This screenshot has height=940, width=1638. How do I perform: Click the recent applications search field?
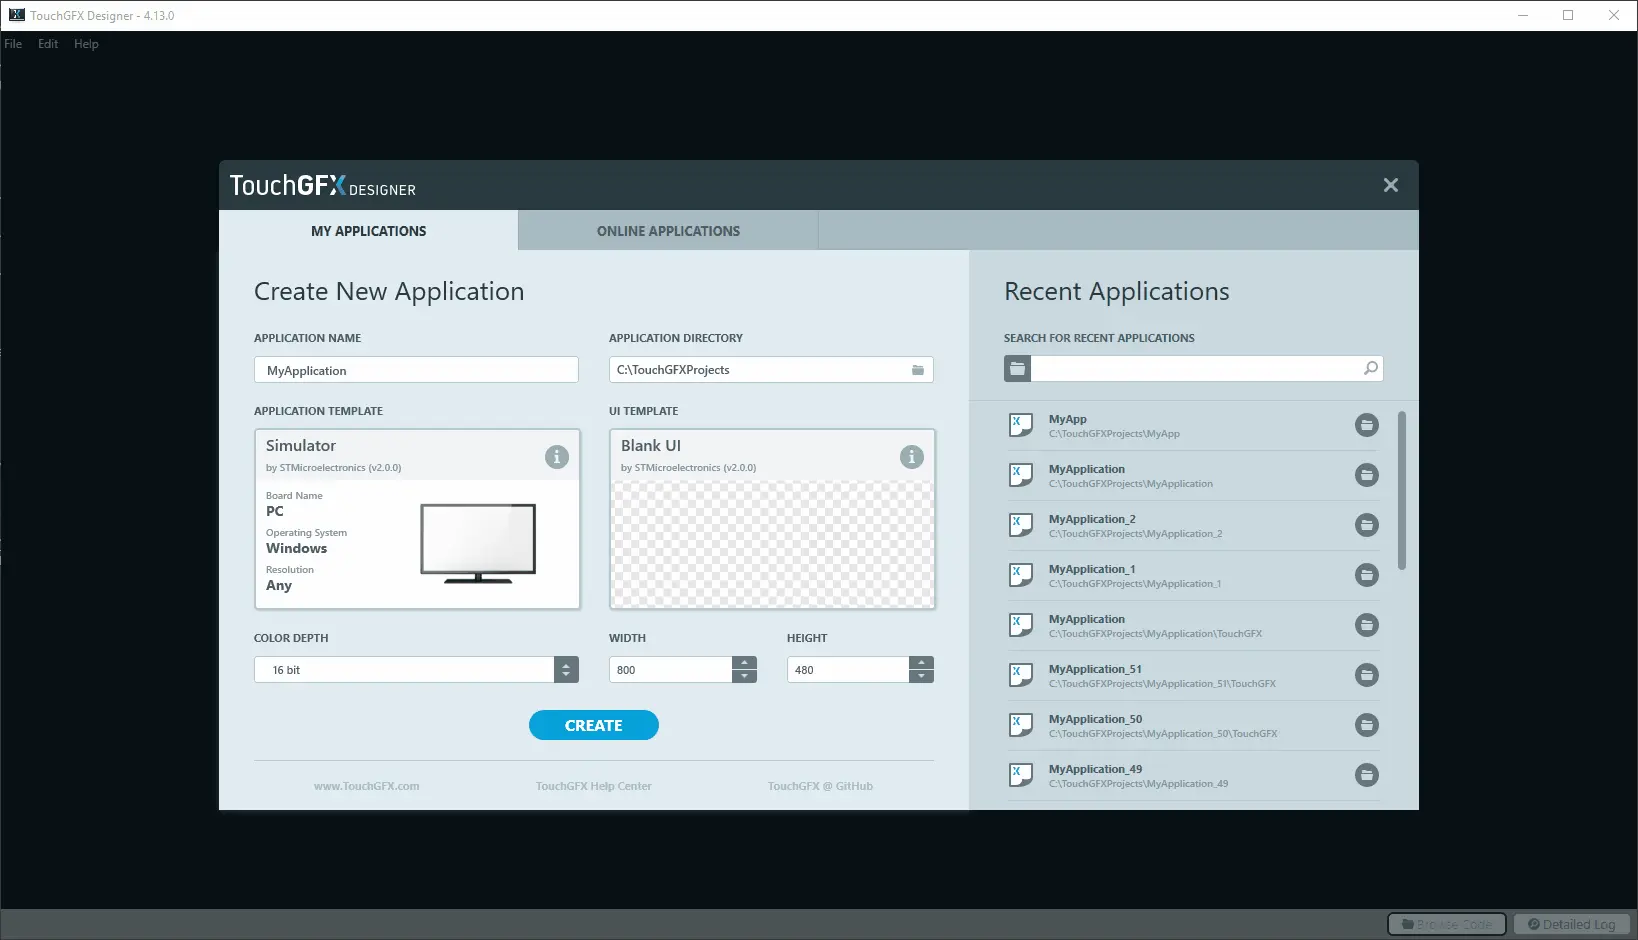coord(1197,368)
